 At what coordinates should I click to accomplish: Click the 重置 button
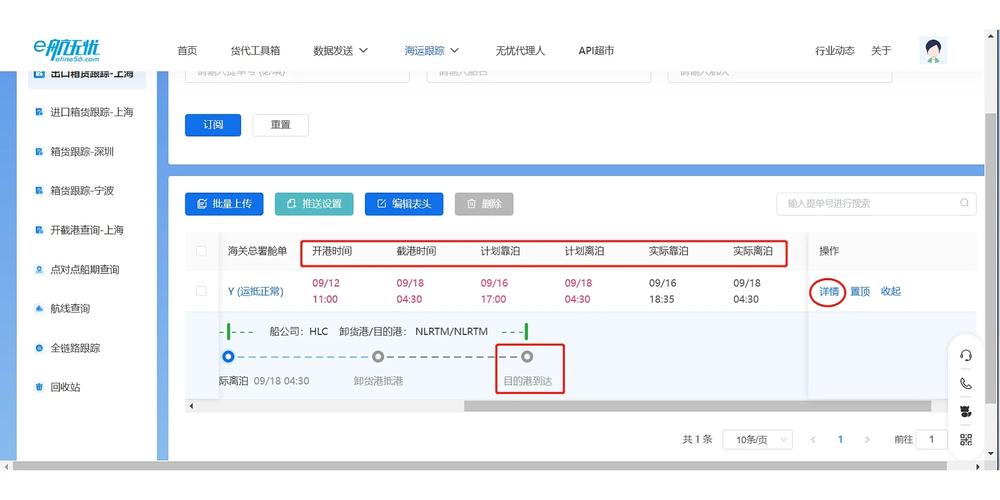click(281, 125)
